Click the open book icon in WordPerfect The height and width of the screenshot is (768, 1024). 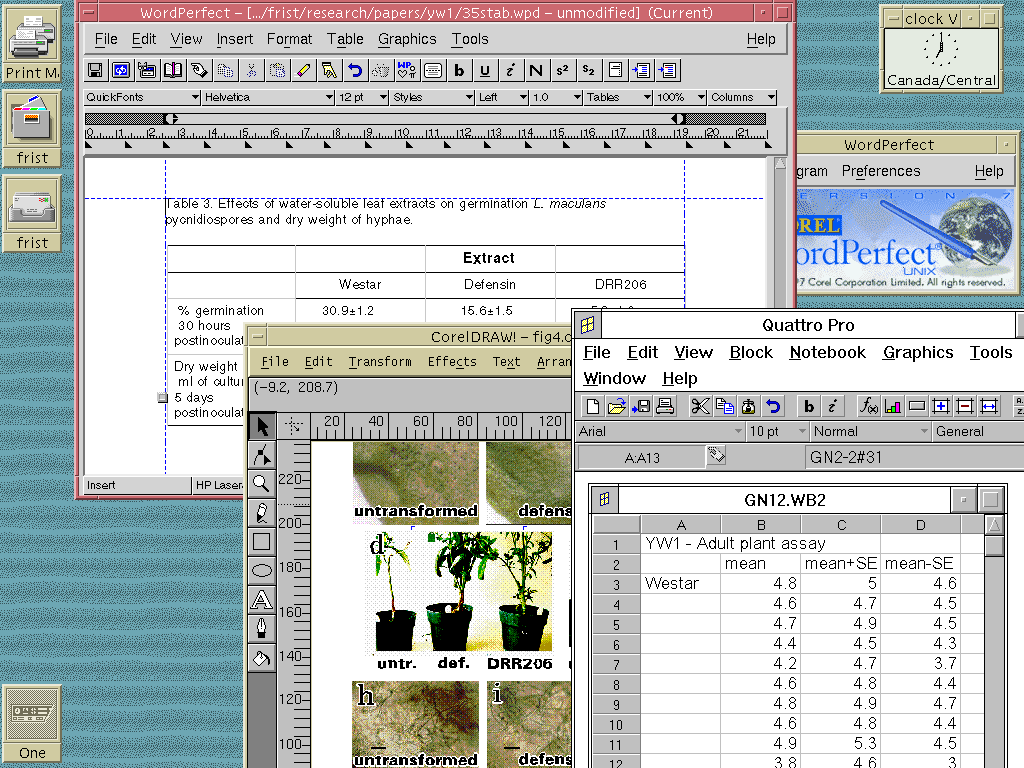[173, 71]
